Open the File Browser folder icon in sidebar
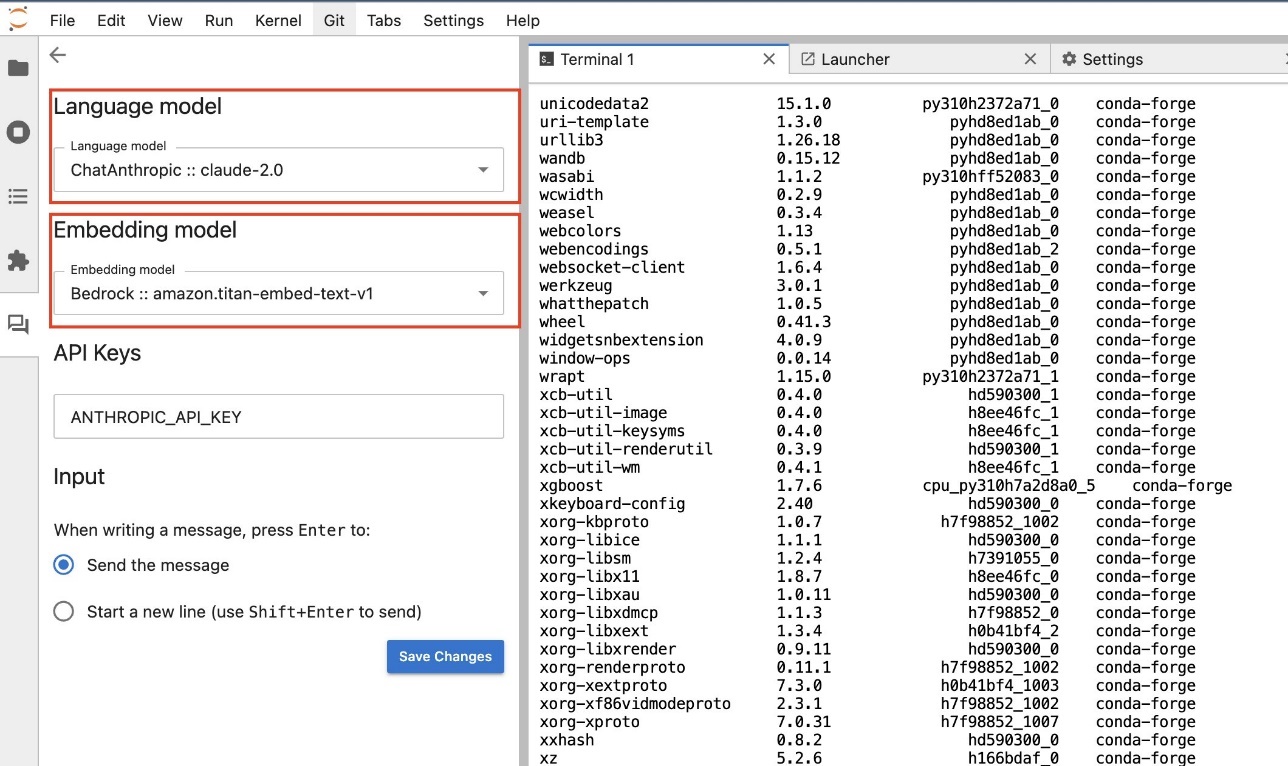1288x766 pixels. click(18, 68)
